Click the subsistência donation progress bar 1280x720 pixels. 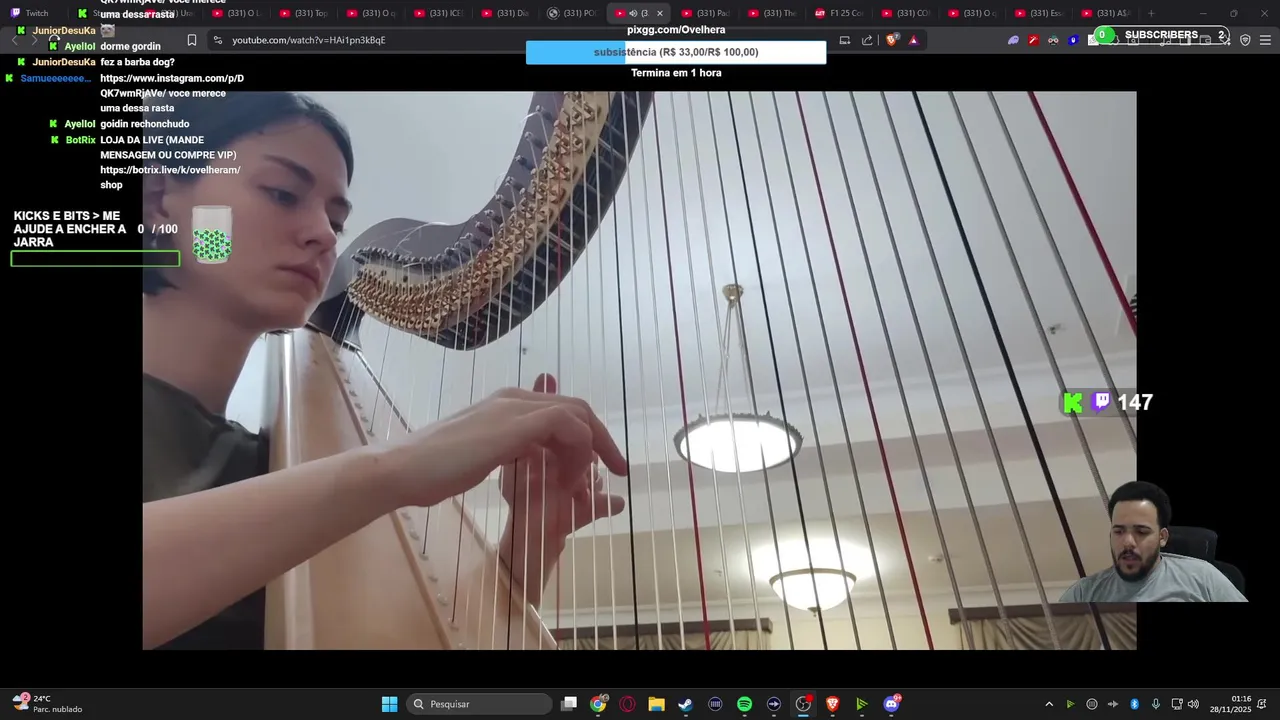pyautogui.click(x=676, y=52)
